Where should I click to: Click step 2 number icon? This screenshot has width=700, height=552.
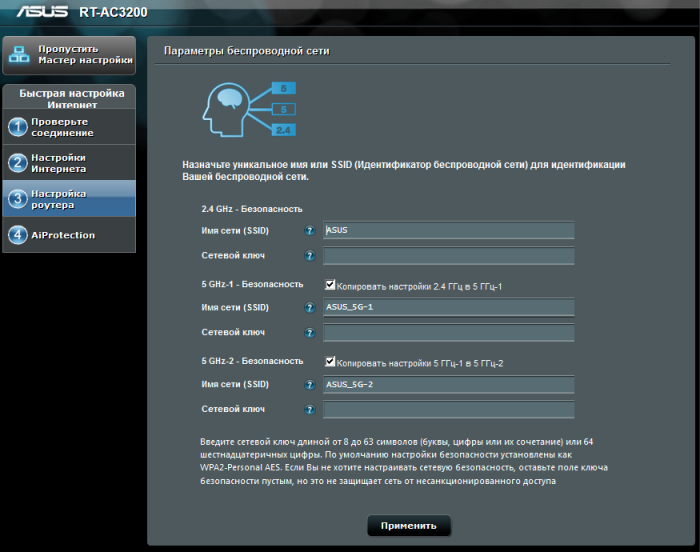point(18,163)
